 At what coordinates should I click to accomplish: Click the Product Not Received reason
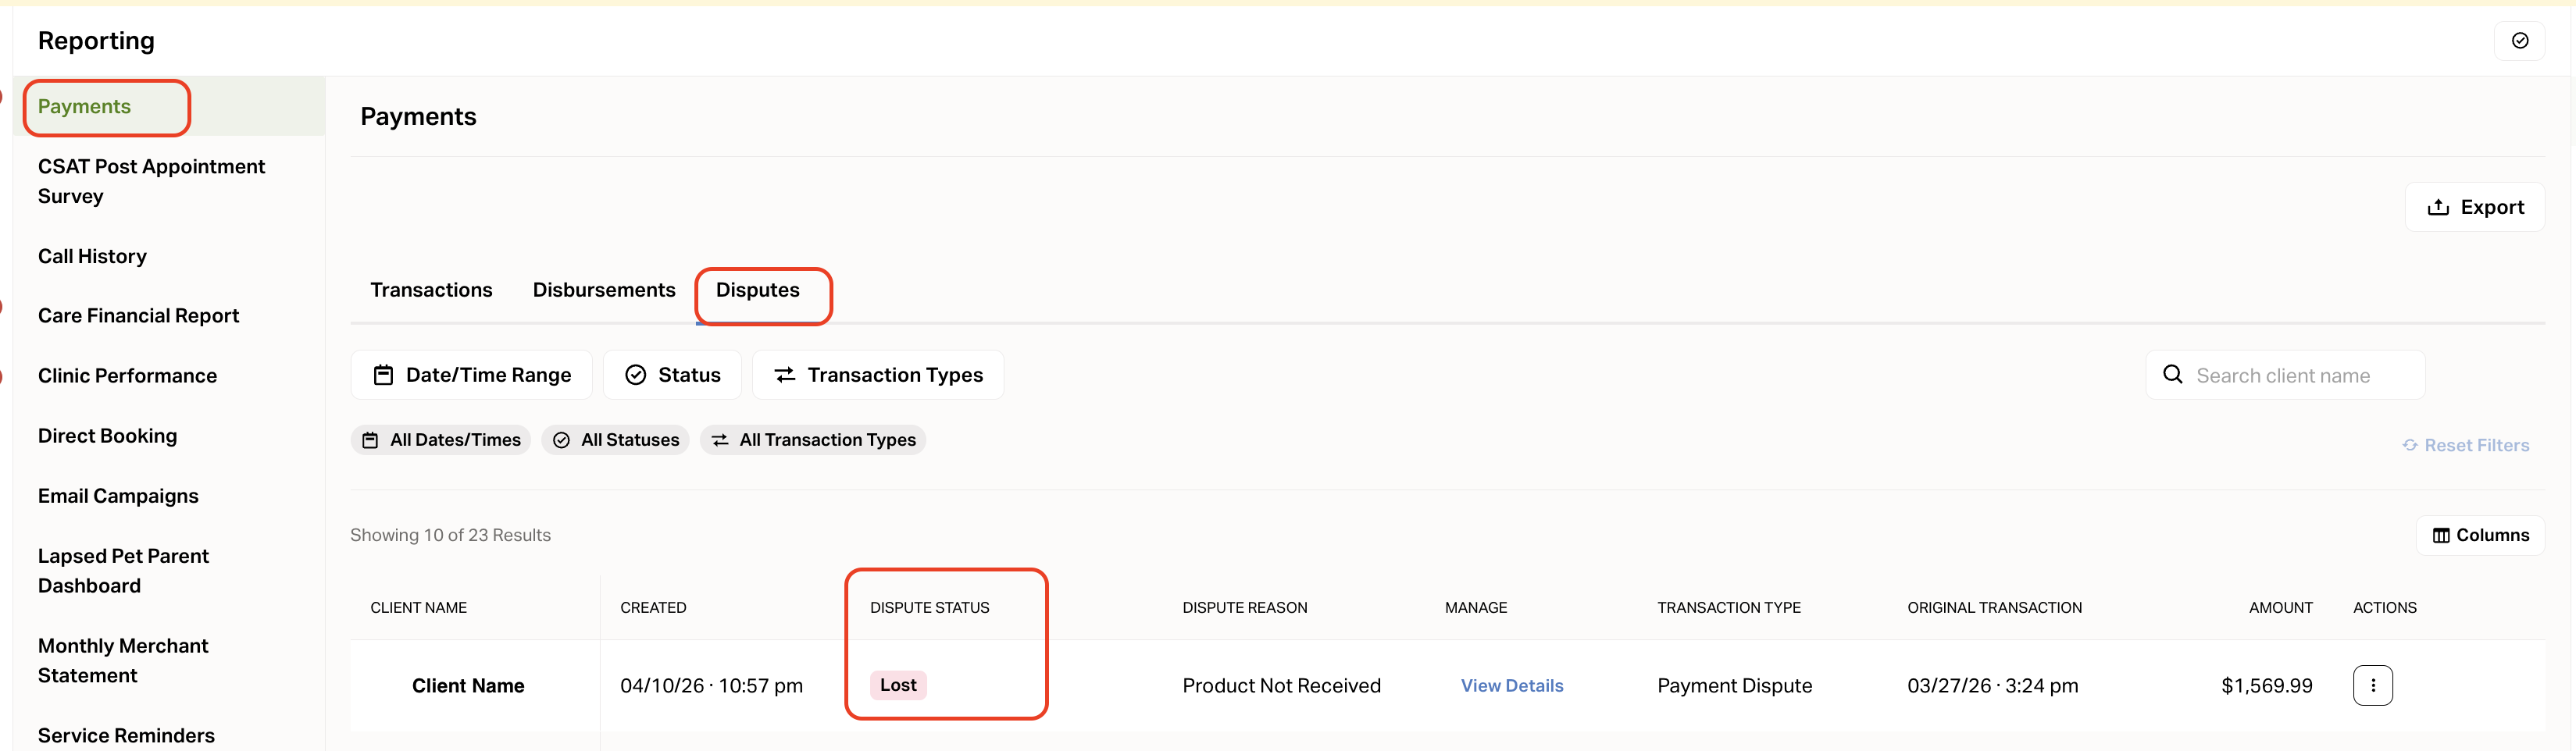coord(1281,686)
